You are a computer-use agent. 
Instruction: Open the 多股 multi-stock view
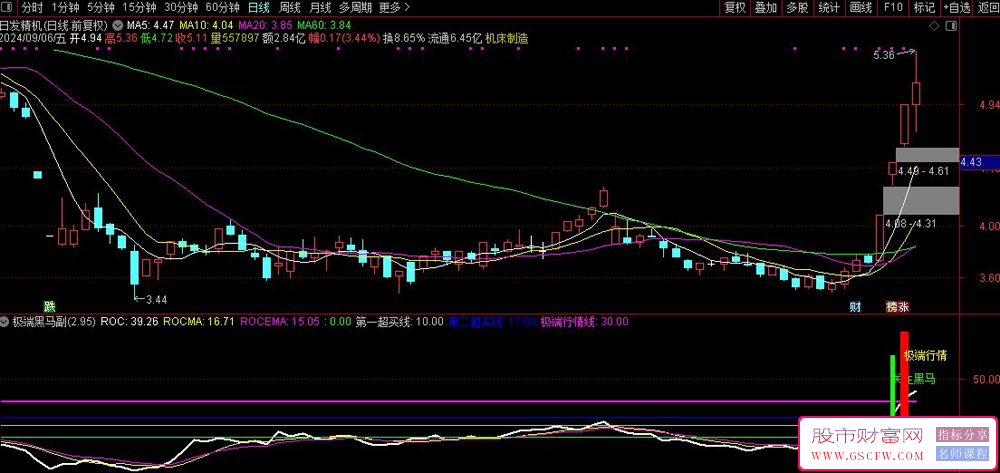click(x=797, y=8)
